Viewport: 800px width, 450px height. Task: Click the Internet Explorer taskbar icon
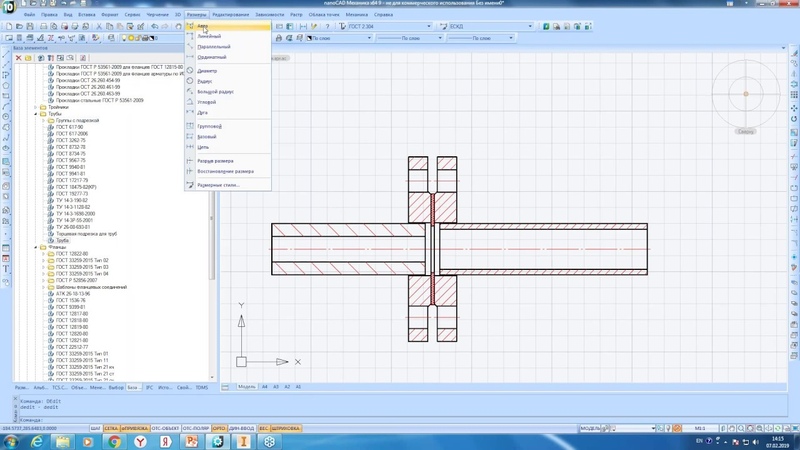click(x=37, y=441)
